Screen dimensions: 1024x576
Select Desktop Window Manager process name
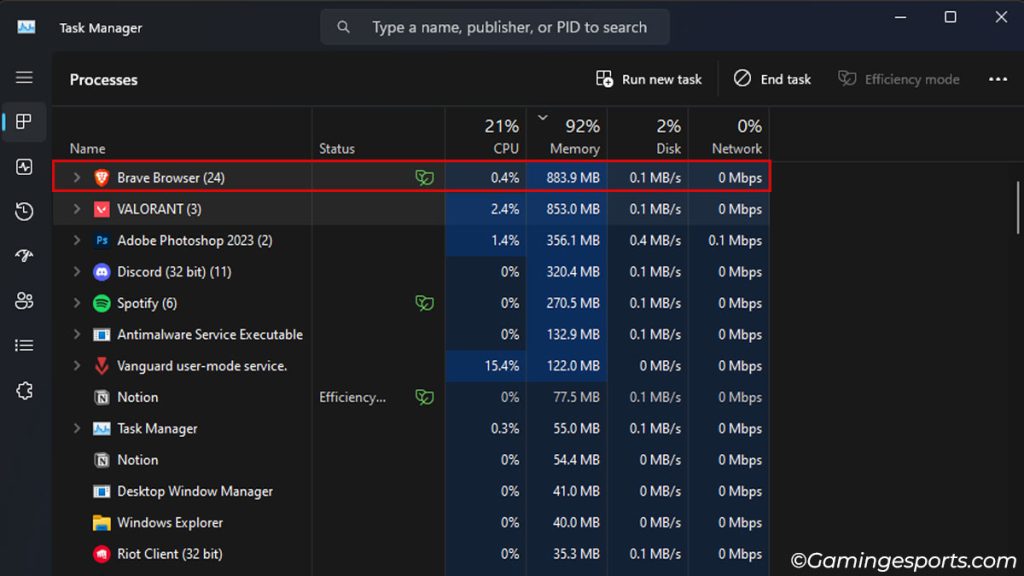(195, 491)
